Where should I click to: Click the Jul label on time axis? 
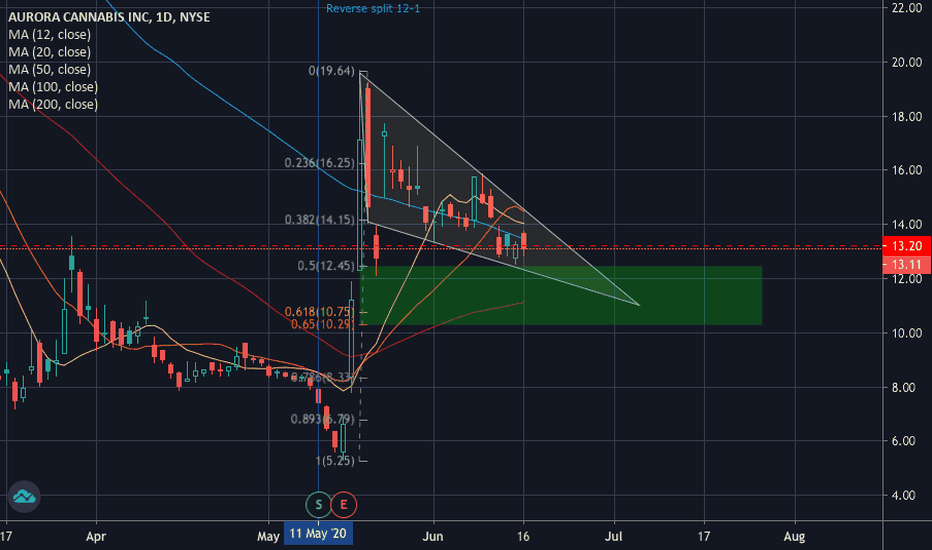pos(613,536)
